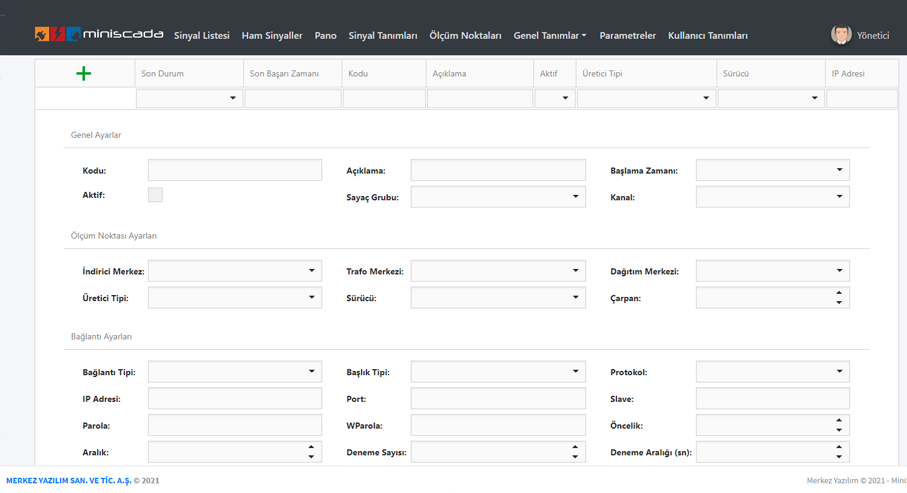Go to the Sinyal Listesi page
Image resolution: width=907 pixels, height=493 pixels.
click(201, 36)
